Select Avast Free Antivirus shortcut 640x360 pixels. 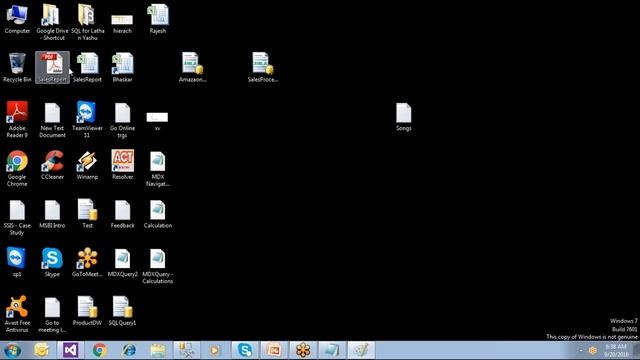[x=17, y=314]
